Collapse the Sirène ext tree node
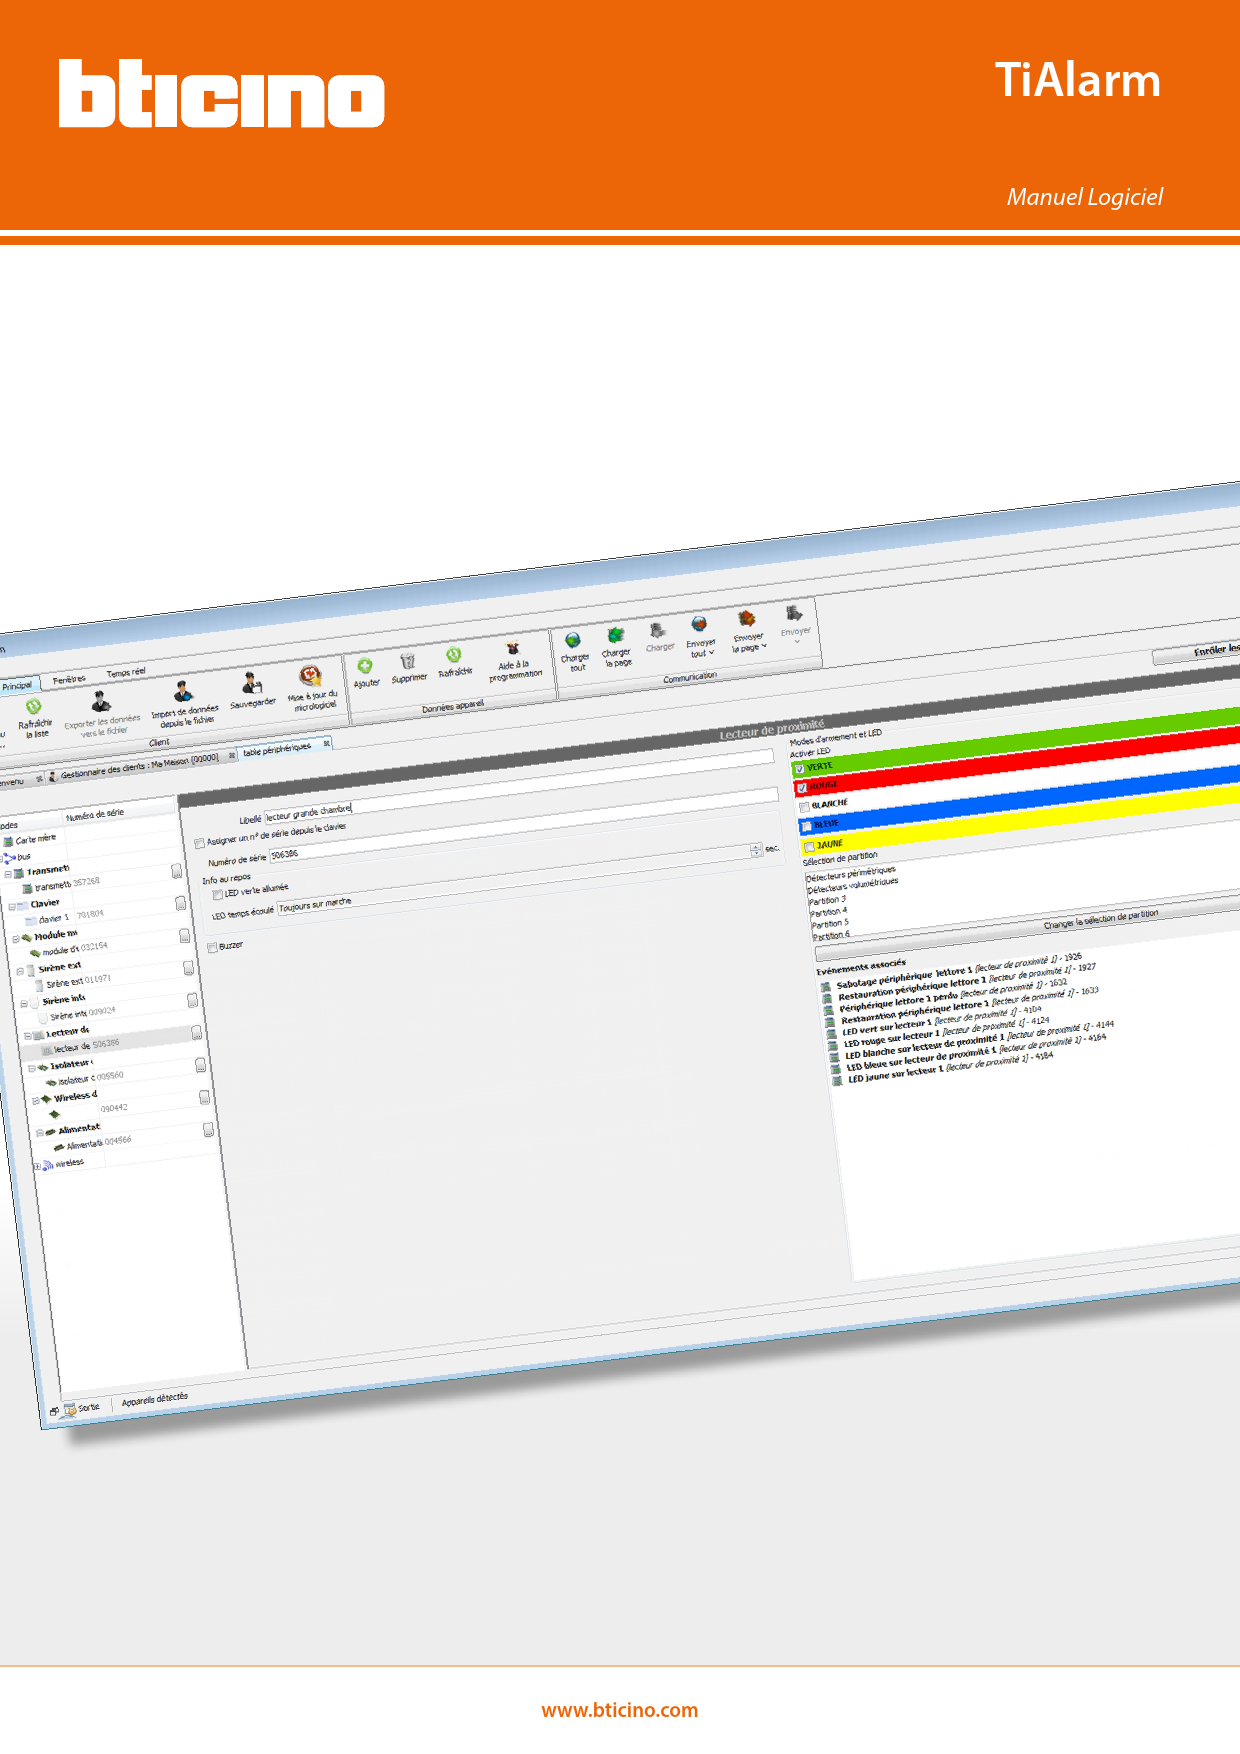 (20, 971)
